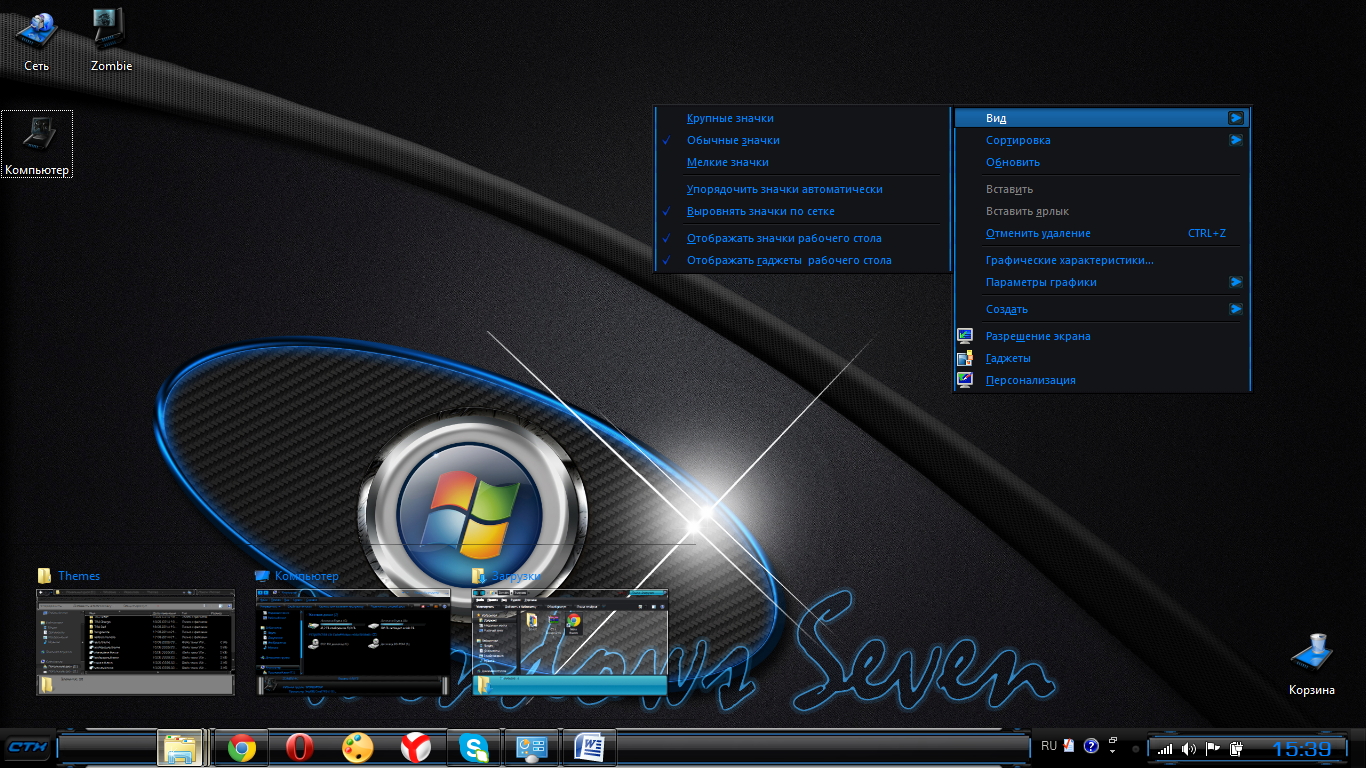Expand the Создать submenu
The width and height of the screenshot is (1366, 768).
click(1006, 310)
